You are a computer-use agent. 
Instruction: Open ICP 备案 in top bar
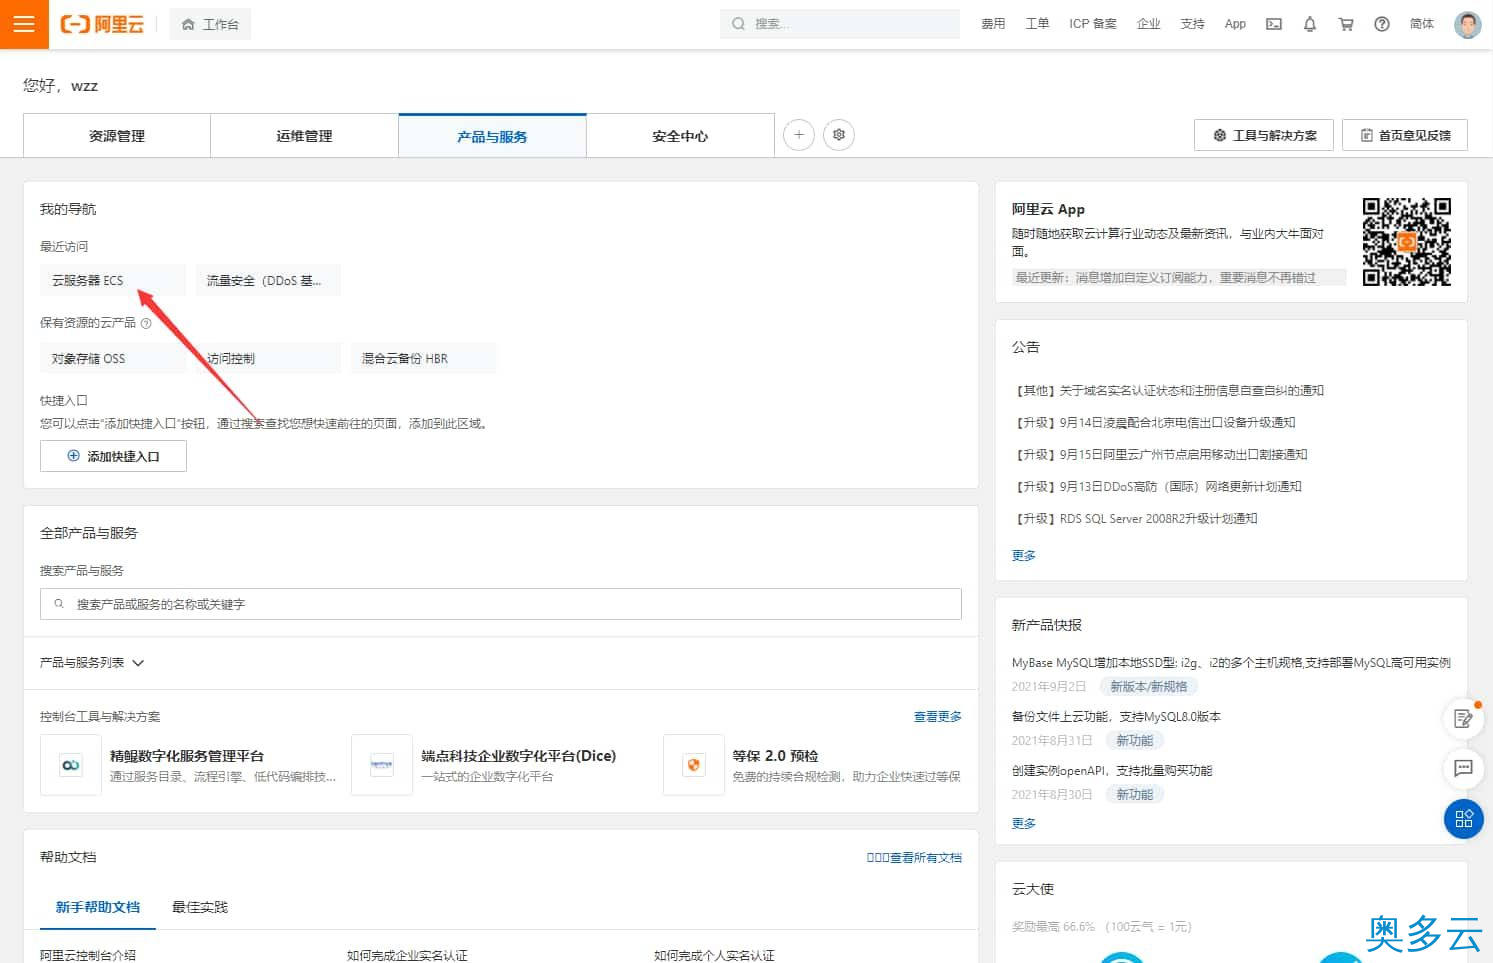point(1092,24)
